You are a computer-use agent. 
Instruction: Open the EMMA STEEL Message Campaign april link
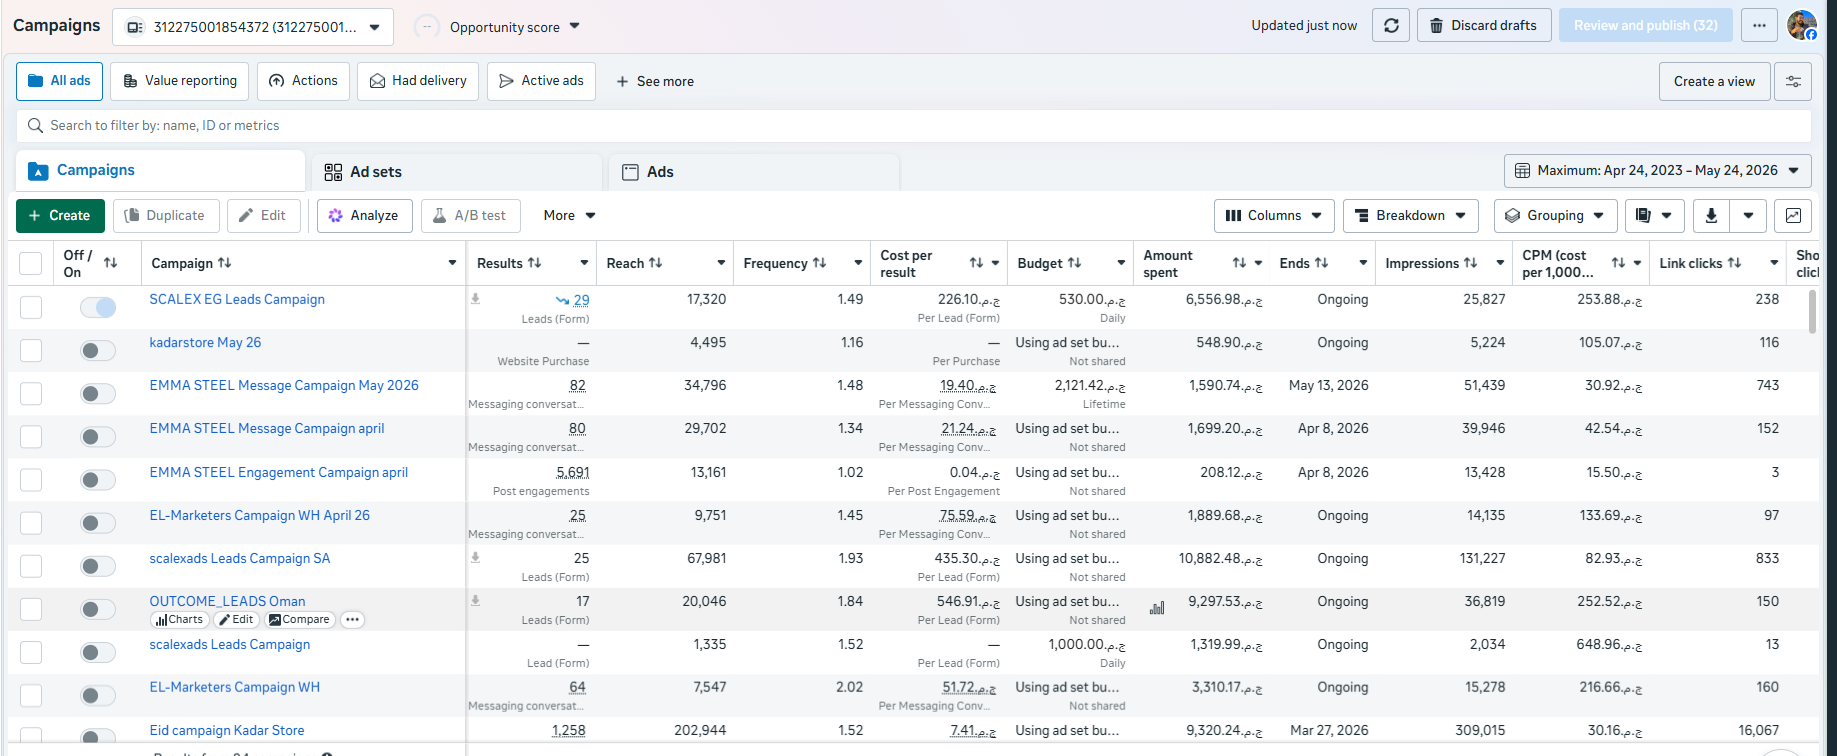pos(267,428)
